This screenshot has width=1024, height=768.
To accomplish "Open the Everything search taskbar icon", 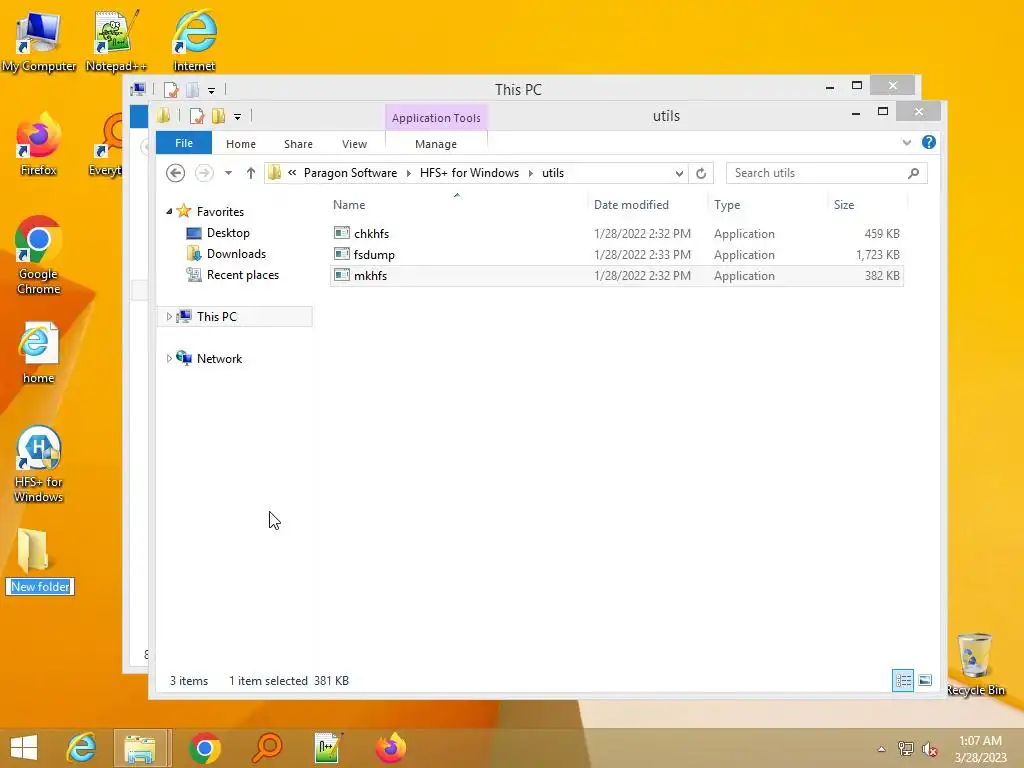I will (x=266, y=748).
